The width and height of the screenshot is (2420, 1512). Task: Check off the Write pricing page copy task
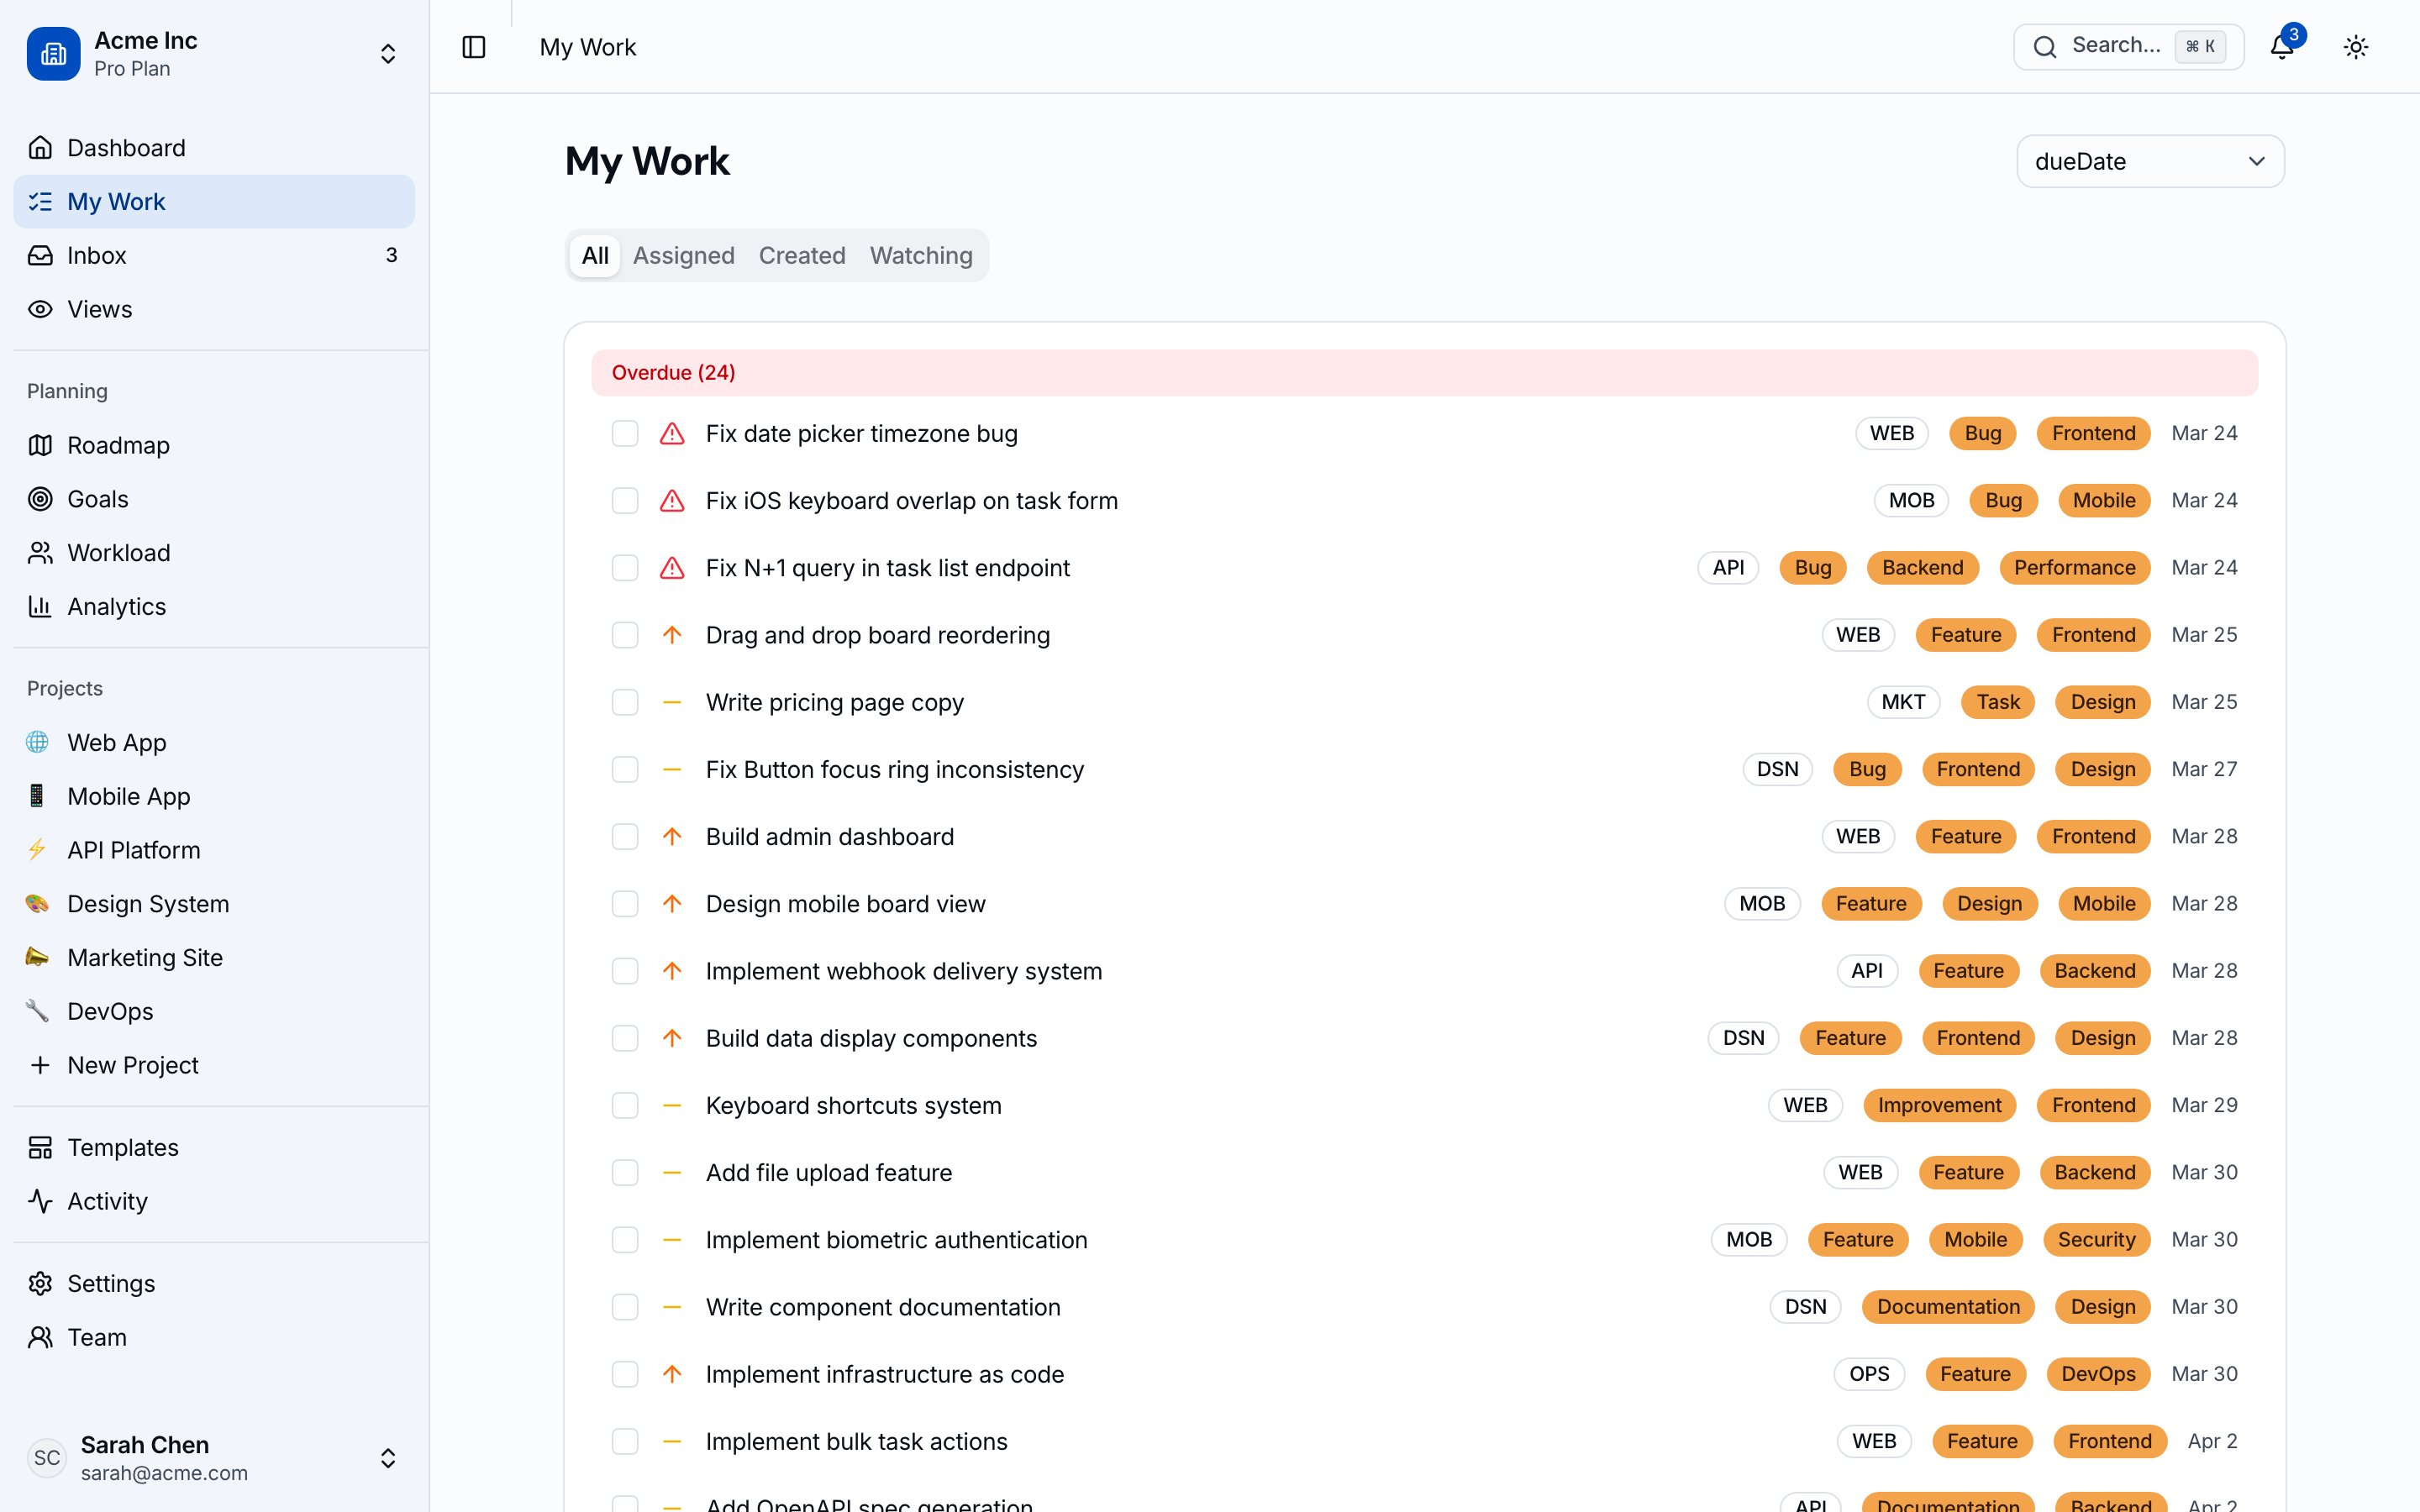(x=624, y=701)
